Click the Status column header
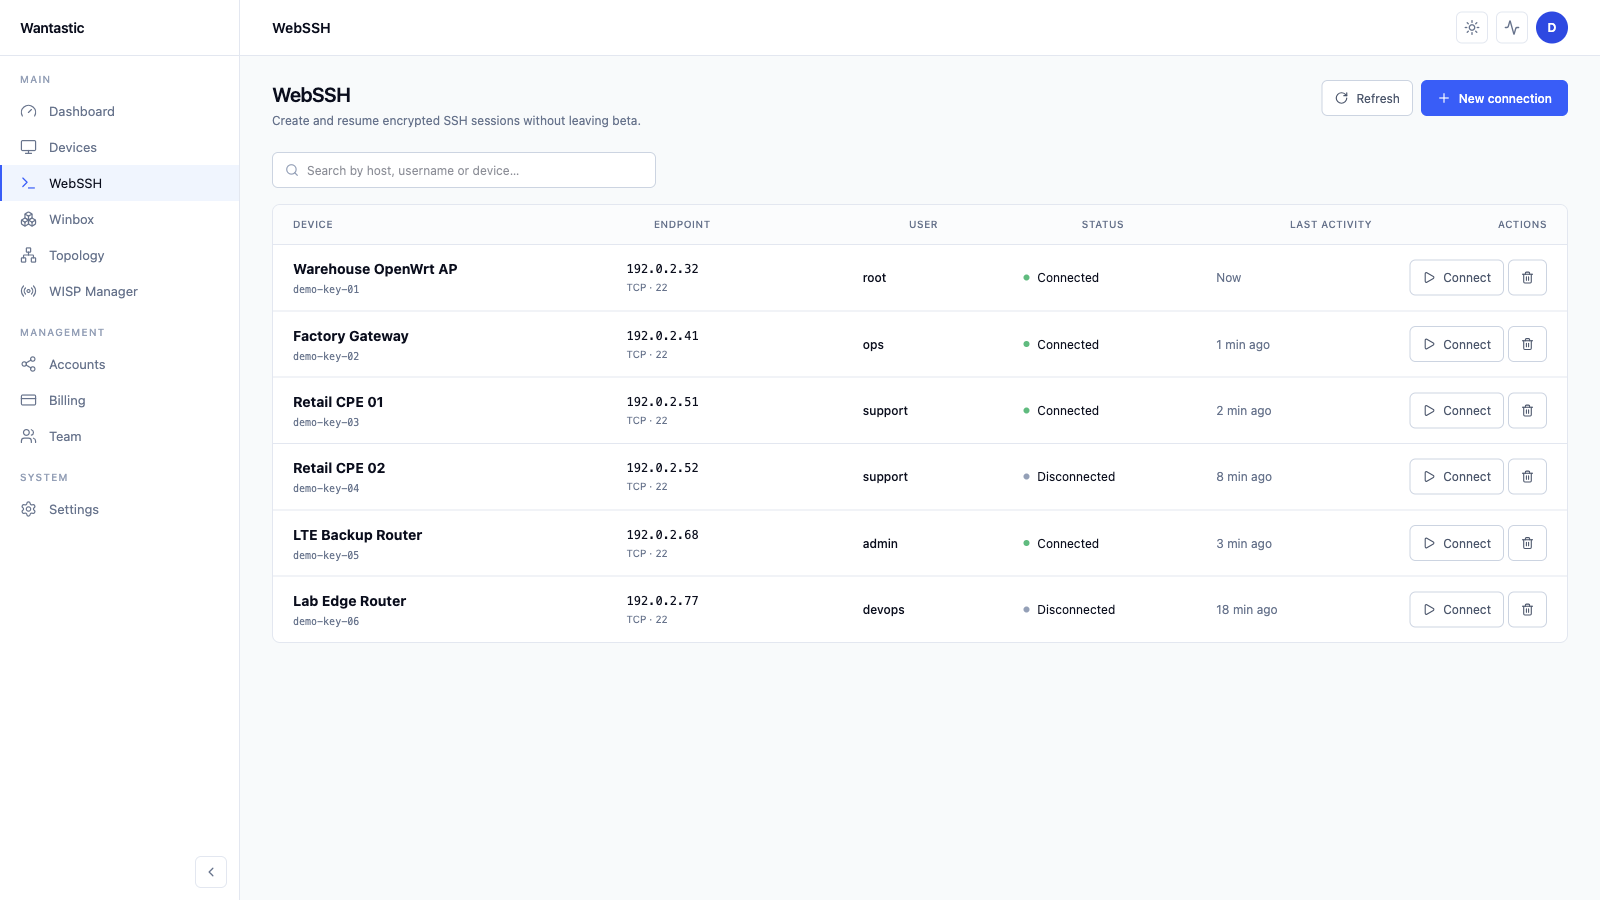Screen dimensions: 1600x900 [1102, 225]
